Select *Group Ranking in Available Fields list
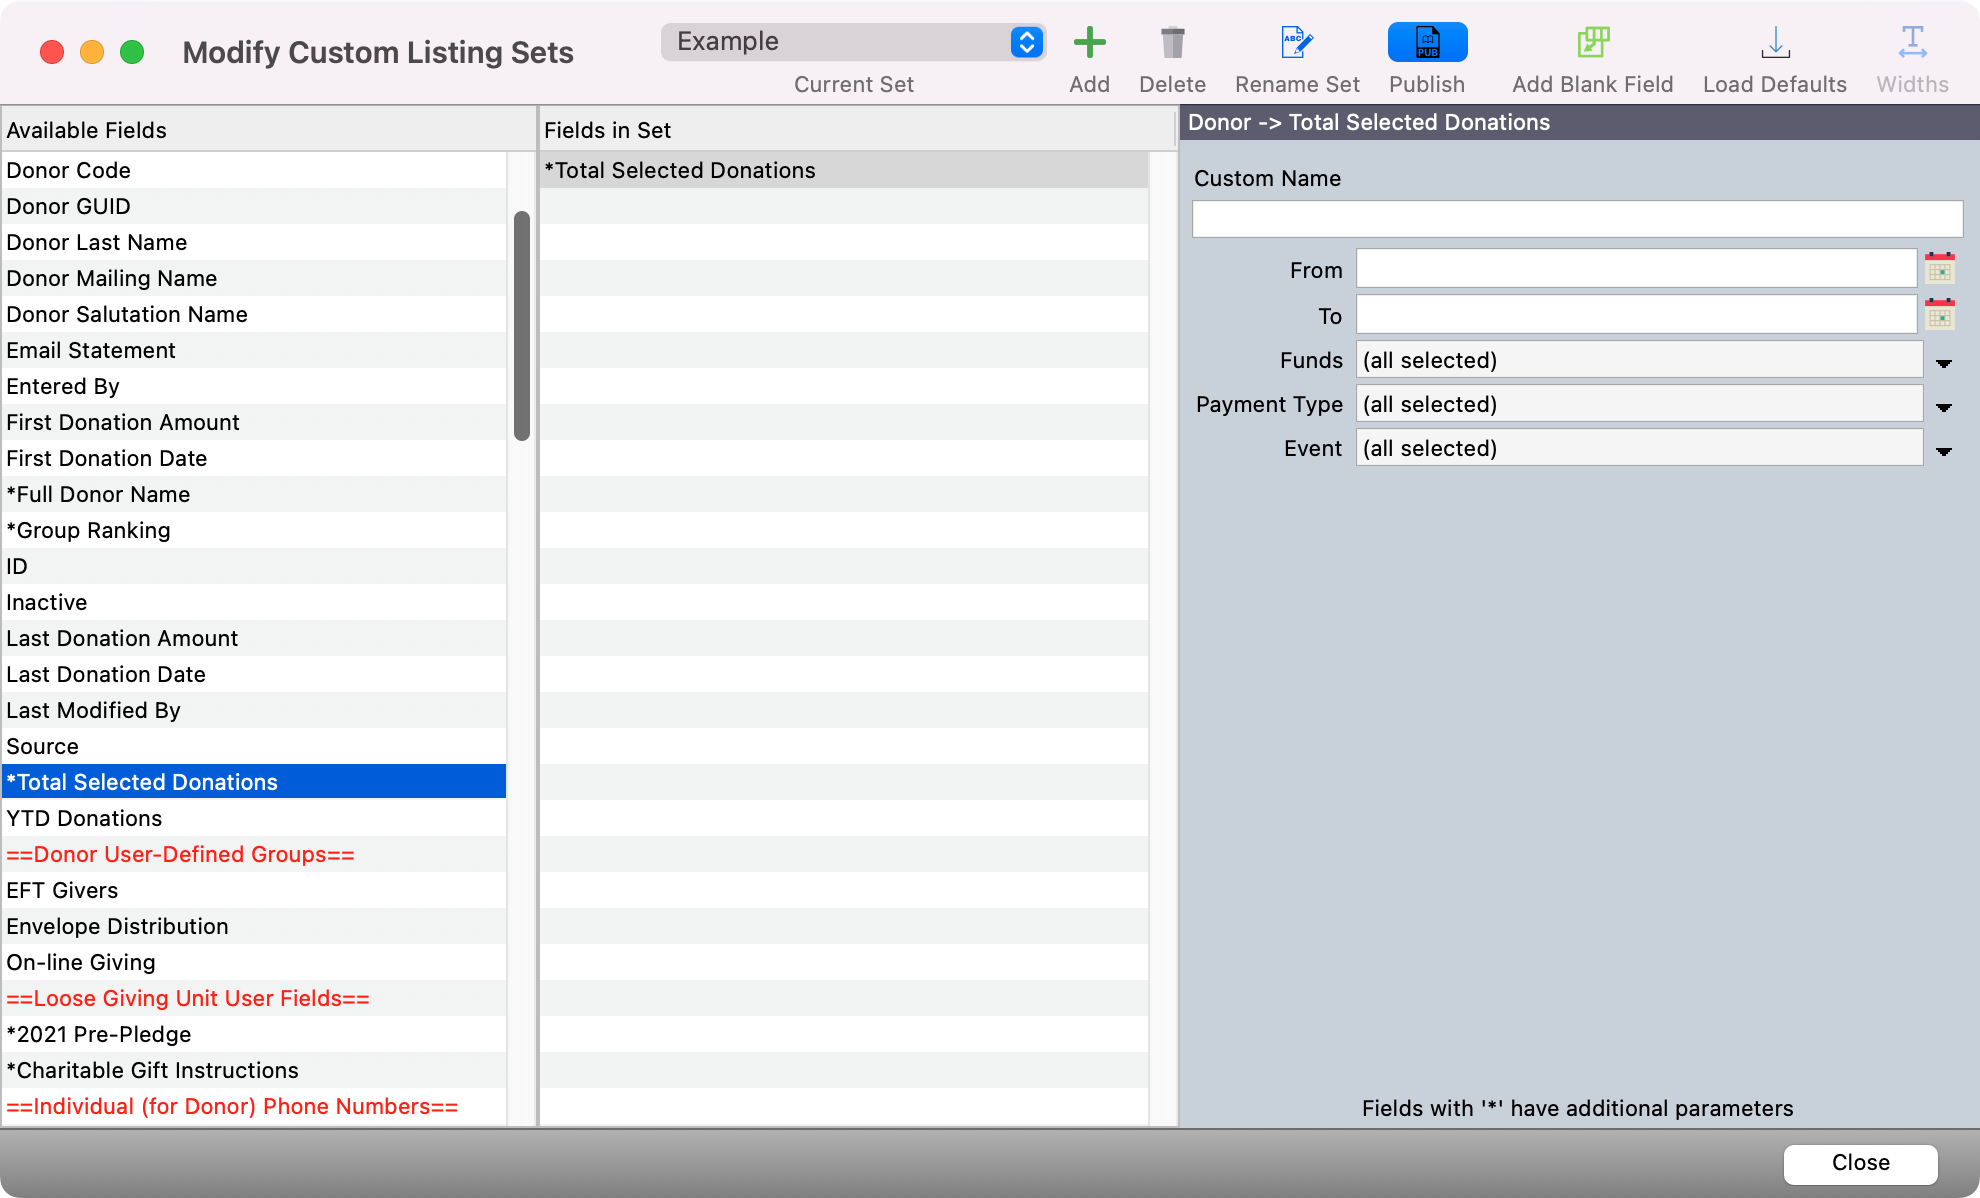This screenshot has height=1198, width=1980. coord(88,531)
